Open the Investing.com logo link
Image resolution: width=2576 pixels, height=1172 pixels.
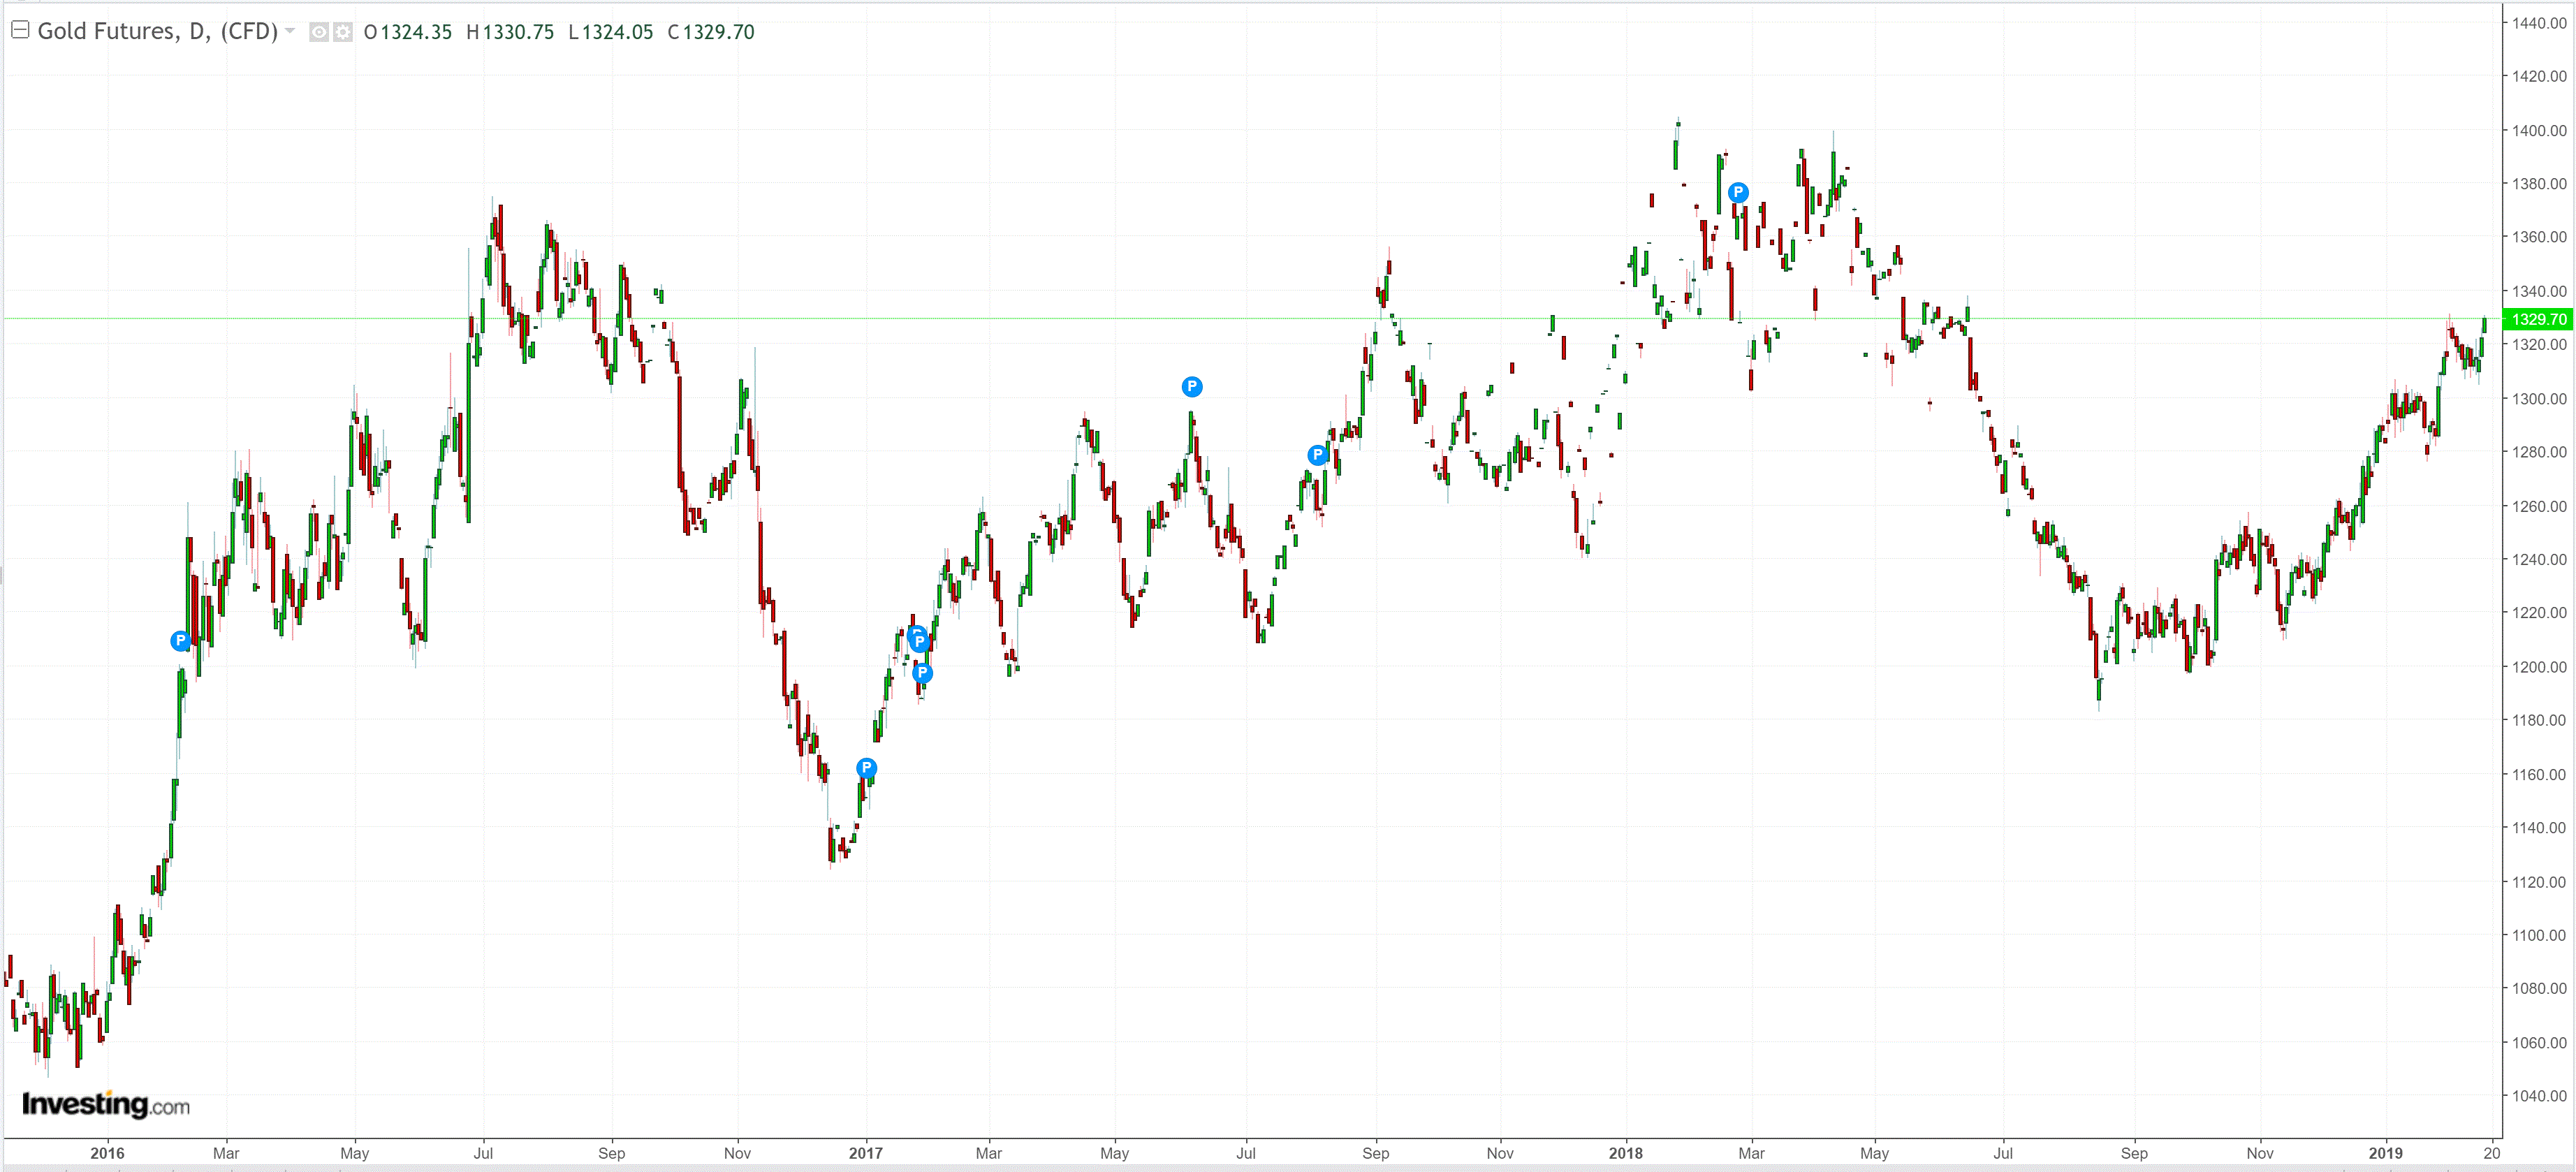click(x=105, y=1104)
